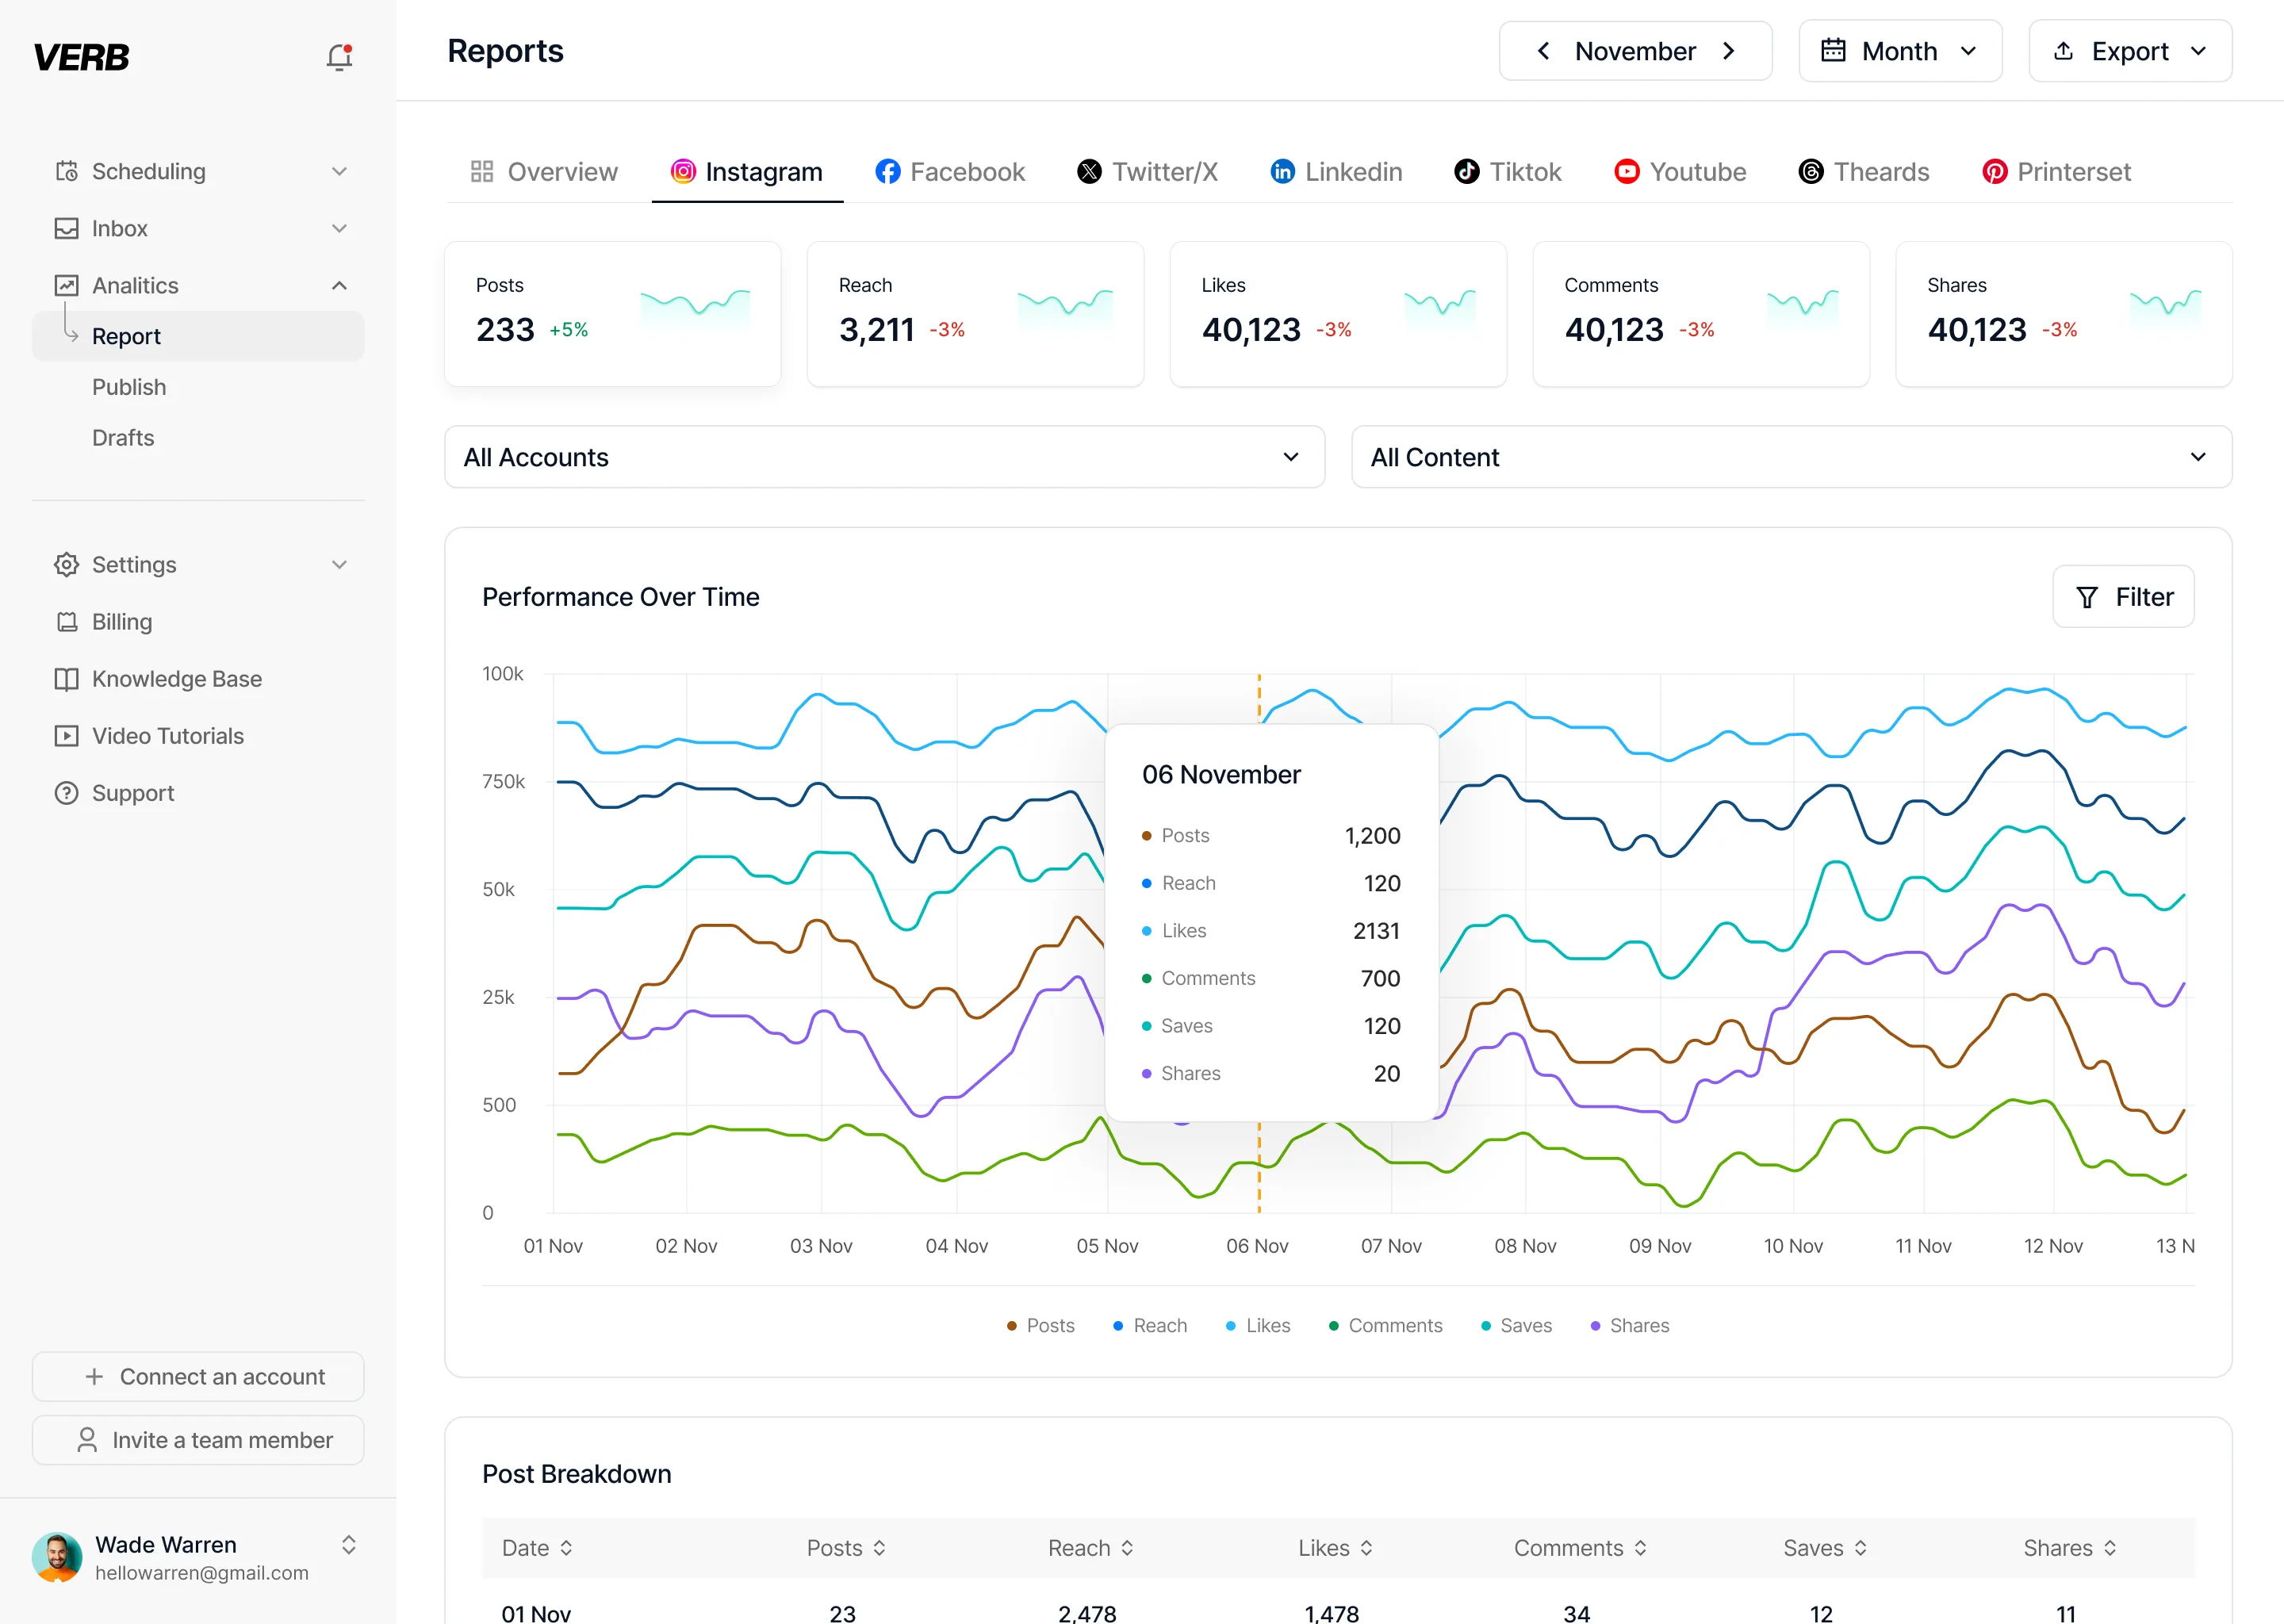
Task: Toggle Reach series in chart legend
Action: tap(1150, 1325)
